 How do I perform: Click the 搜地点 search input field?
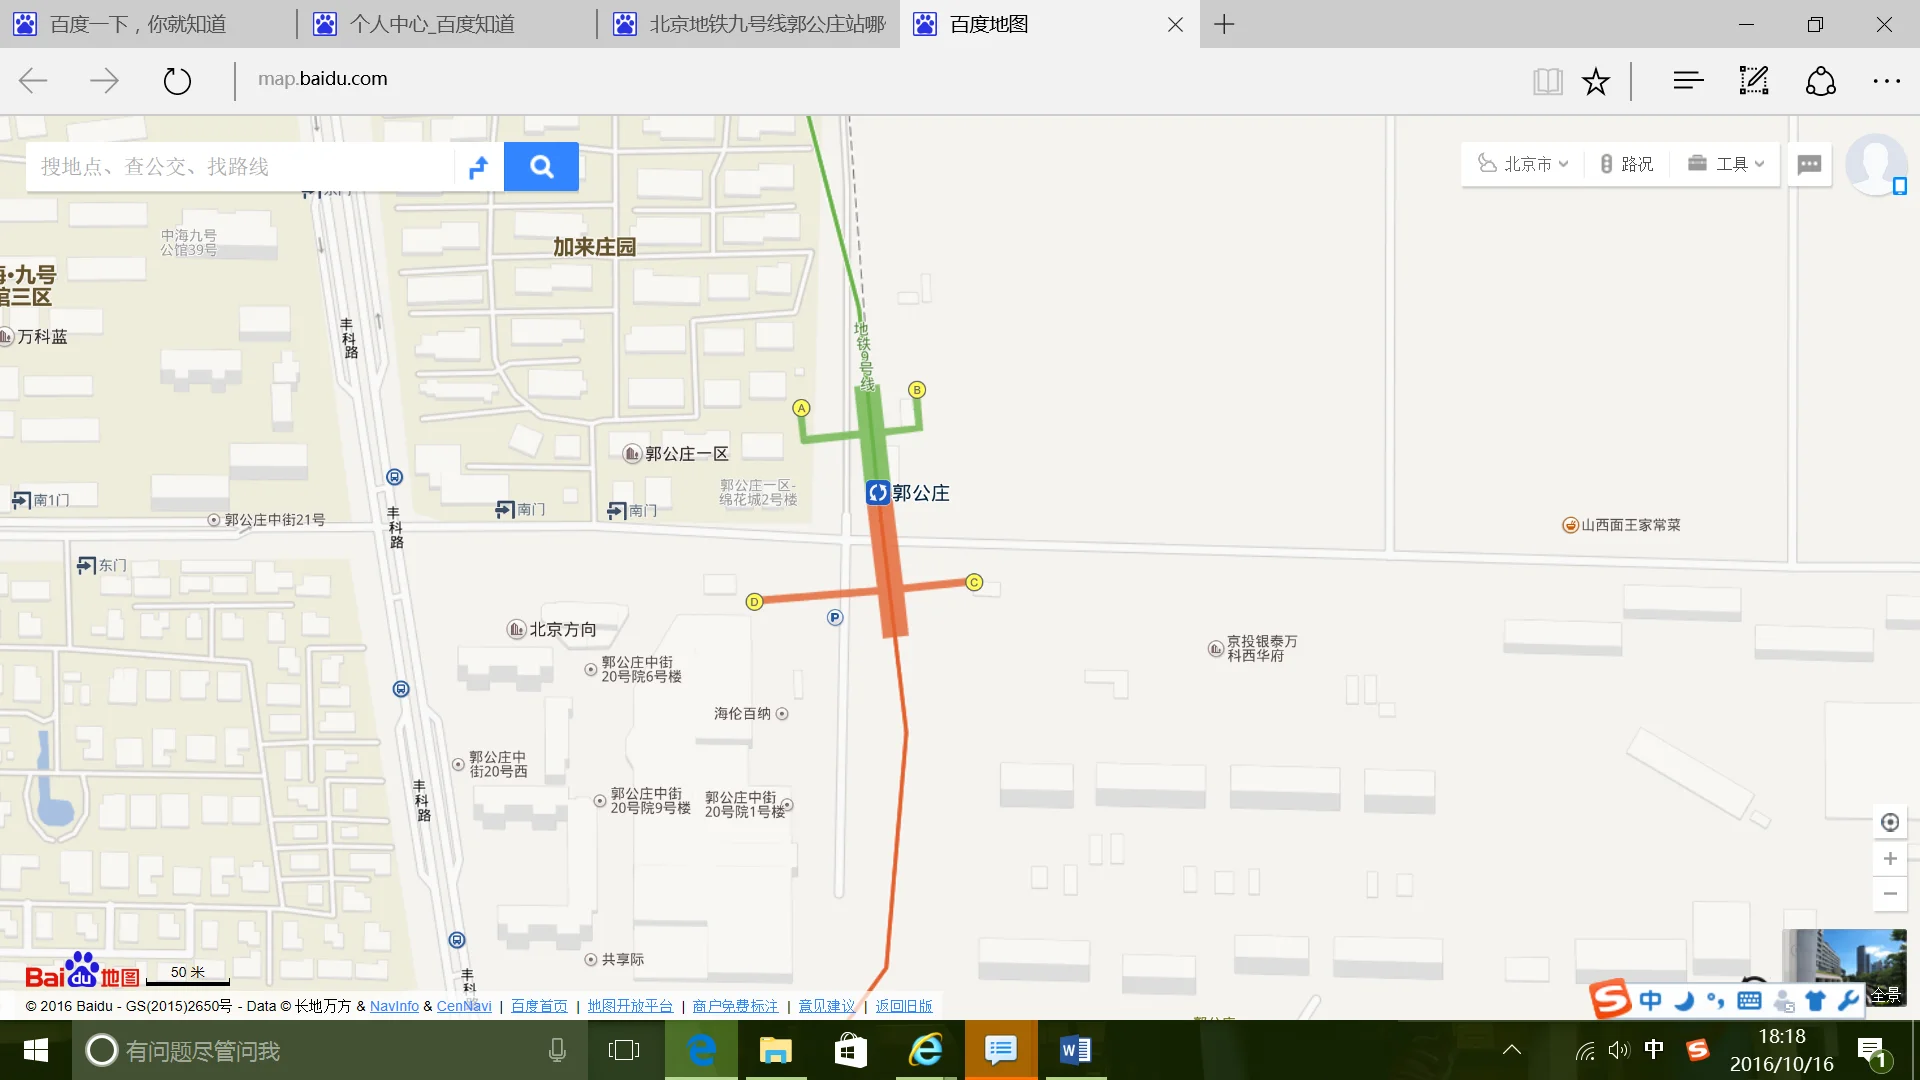(240, 167)
